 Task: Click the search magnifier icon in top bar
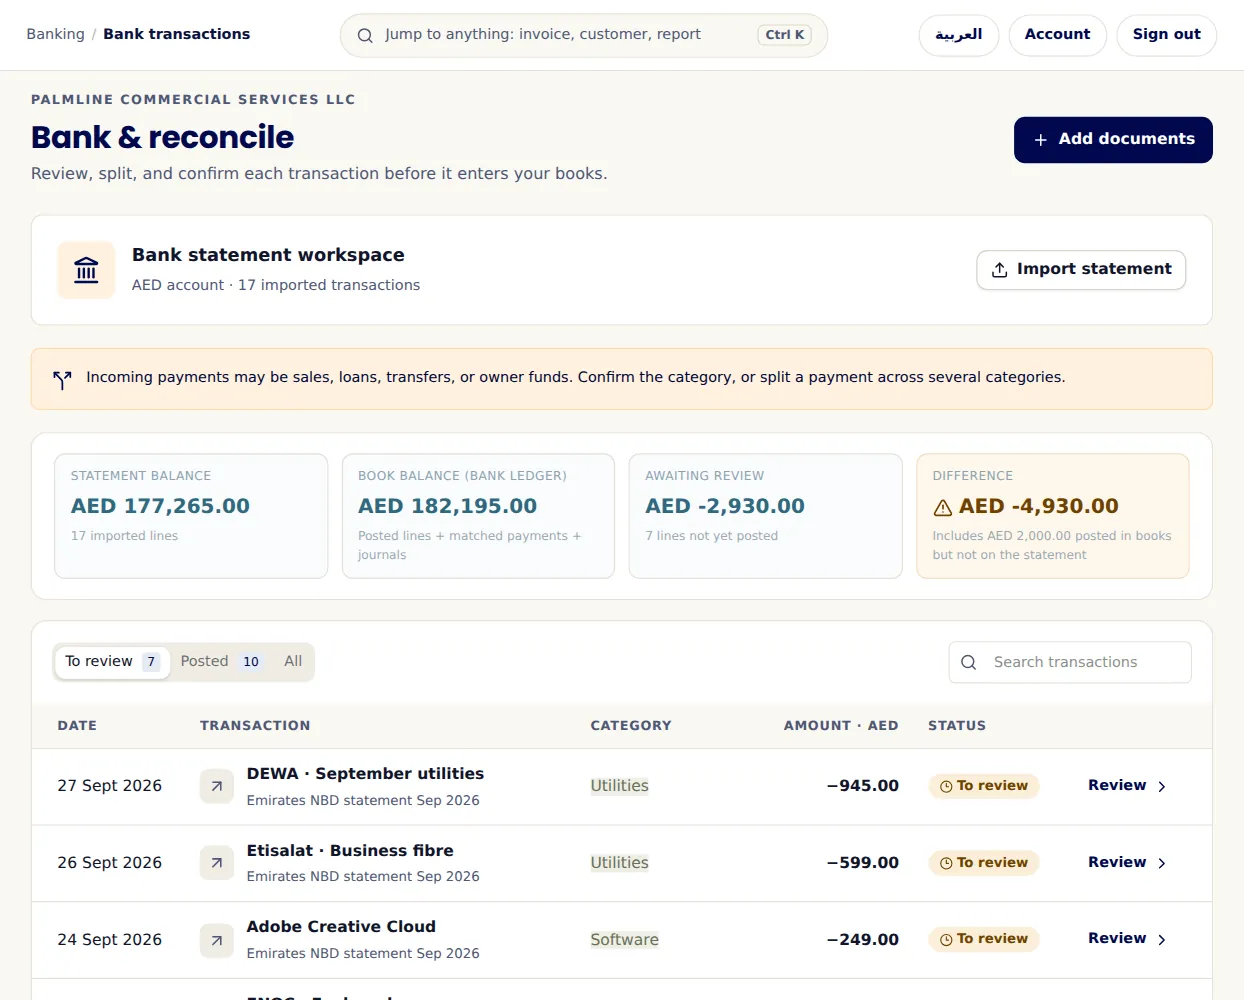[365, 35]
